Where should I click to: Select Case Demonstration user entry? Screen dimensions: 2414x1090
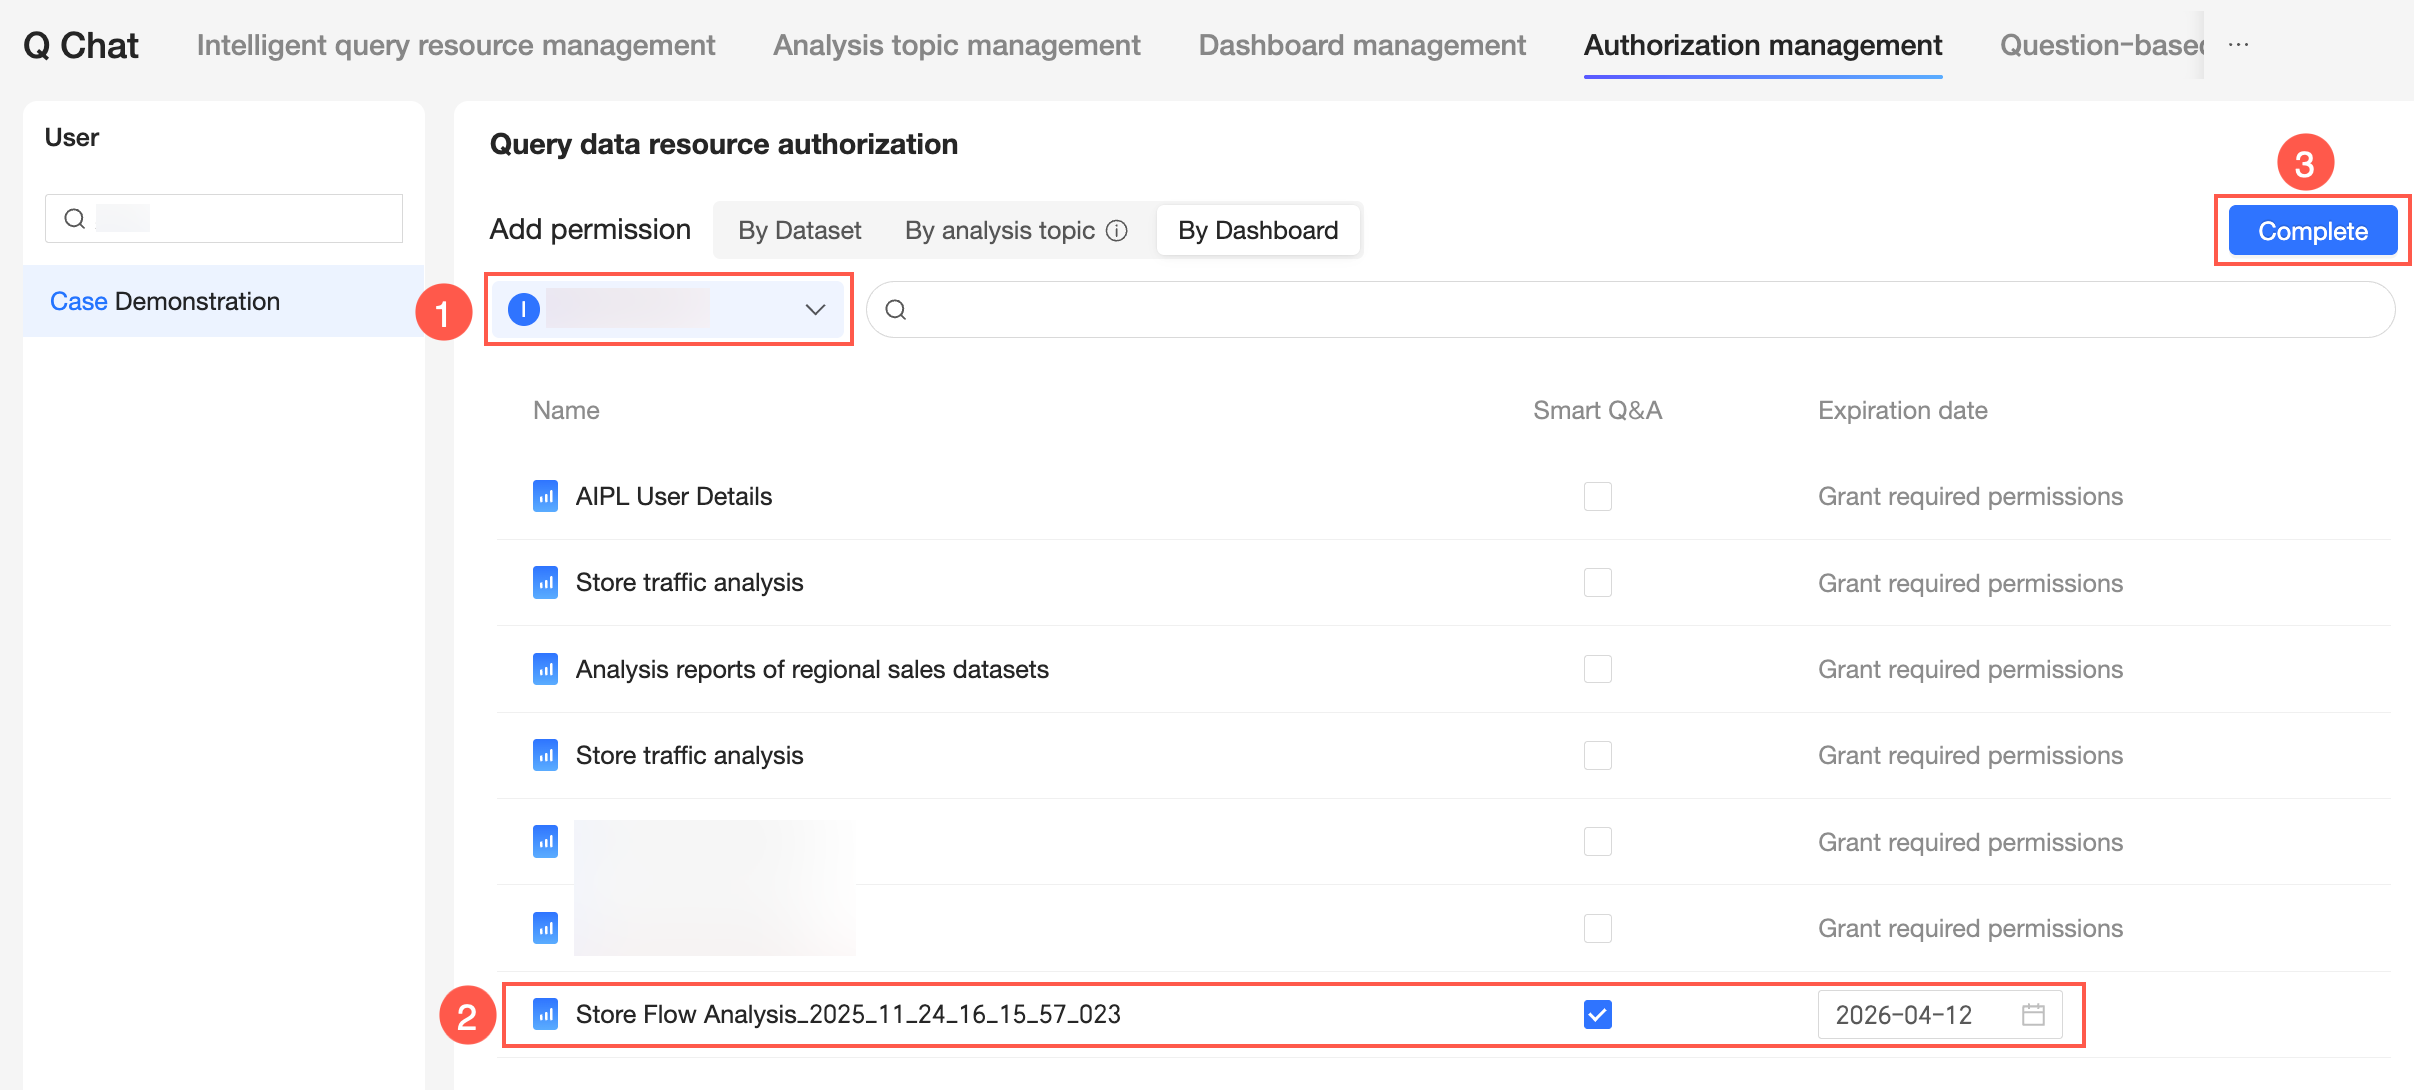coord(165,302)
